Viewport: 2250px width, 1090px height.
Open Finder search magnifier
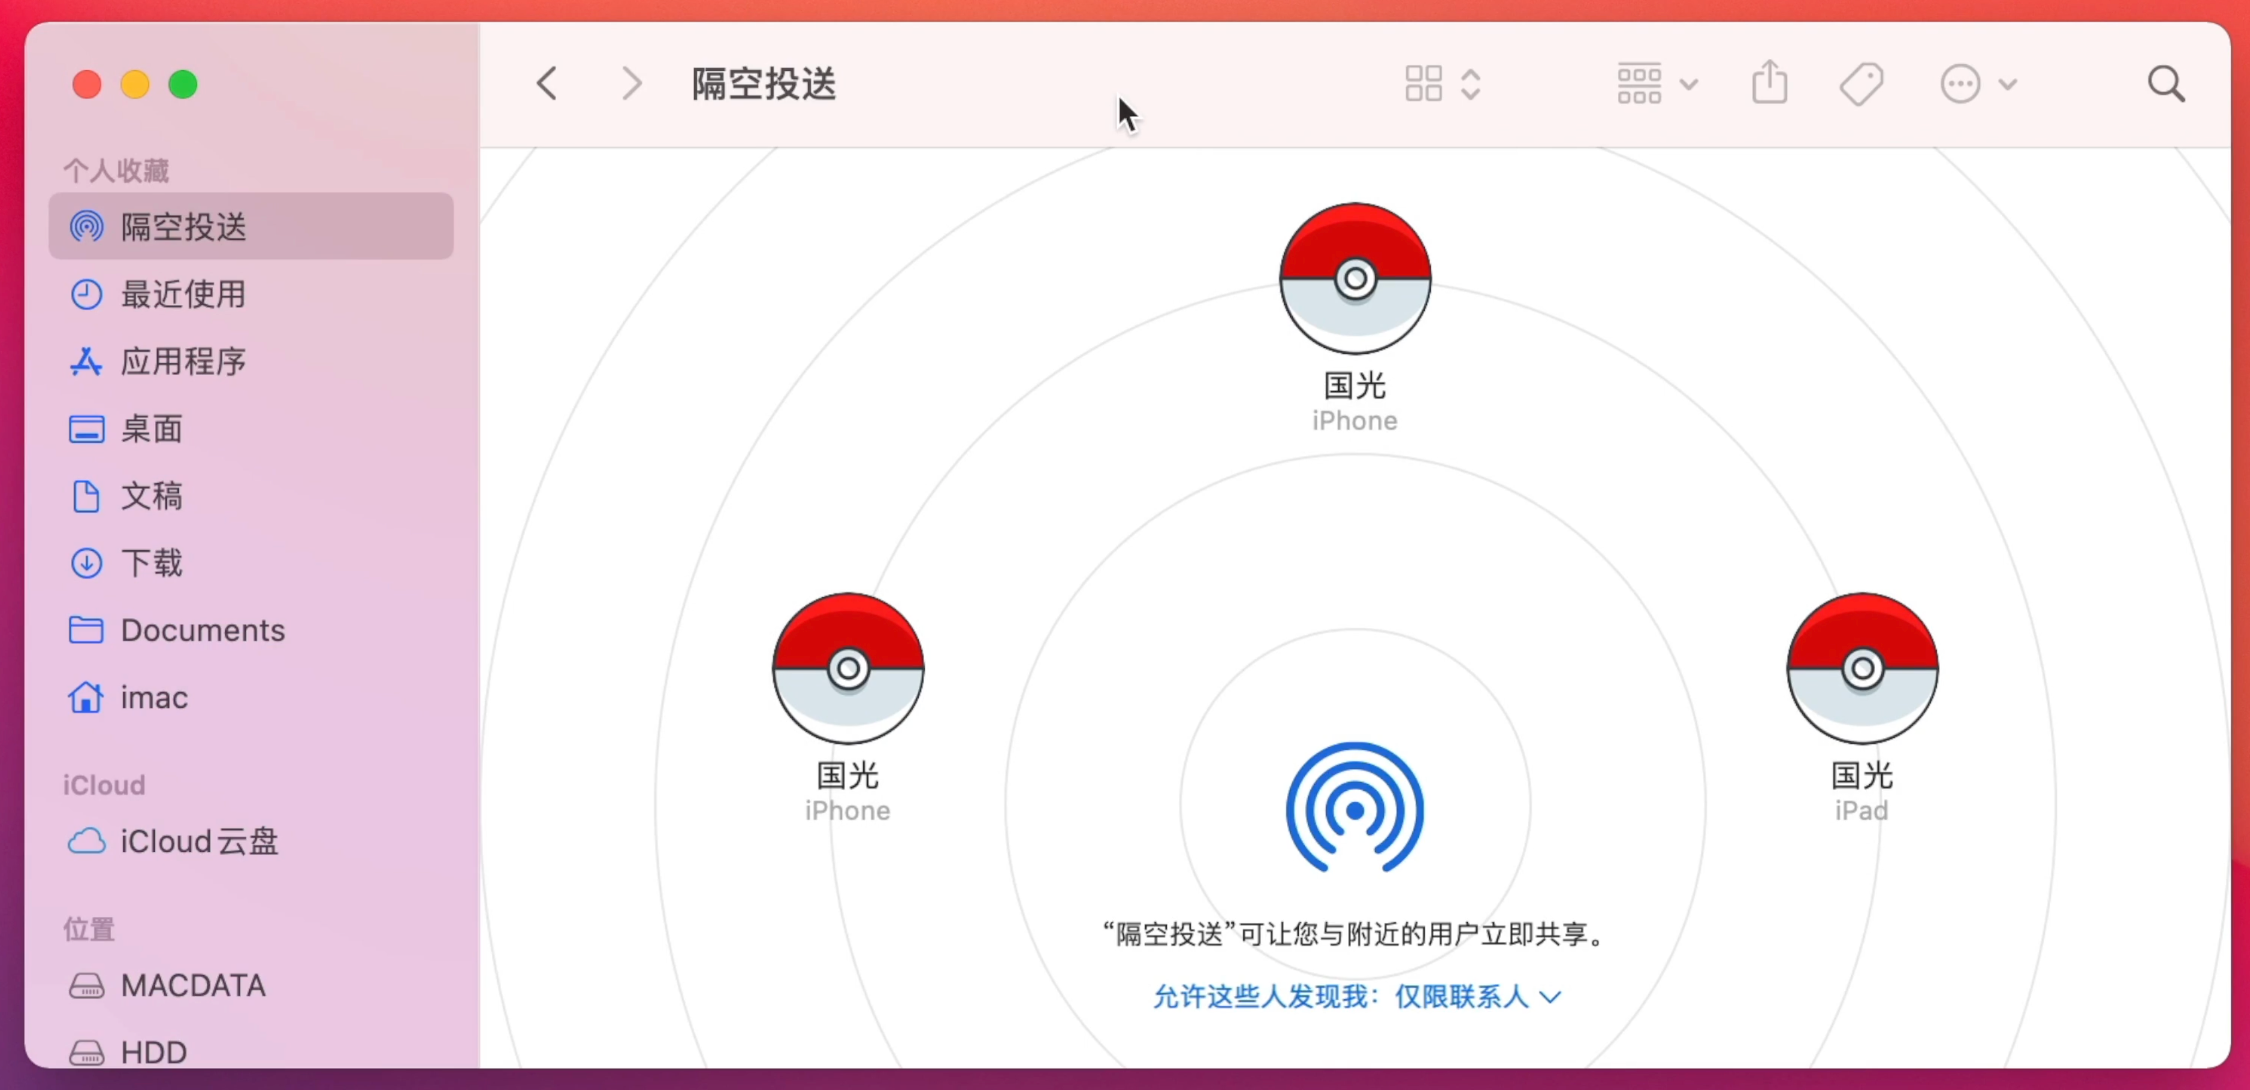2166,84
